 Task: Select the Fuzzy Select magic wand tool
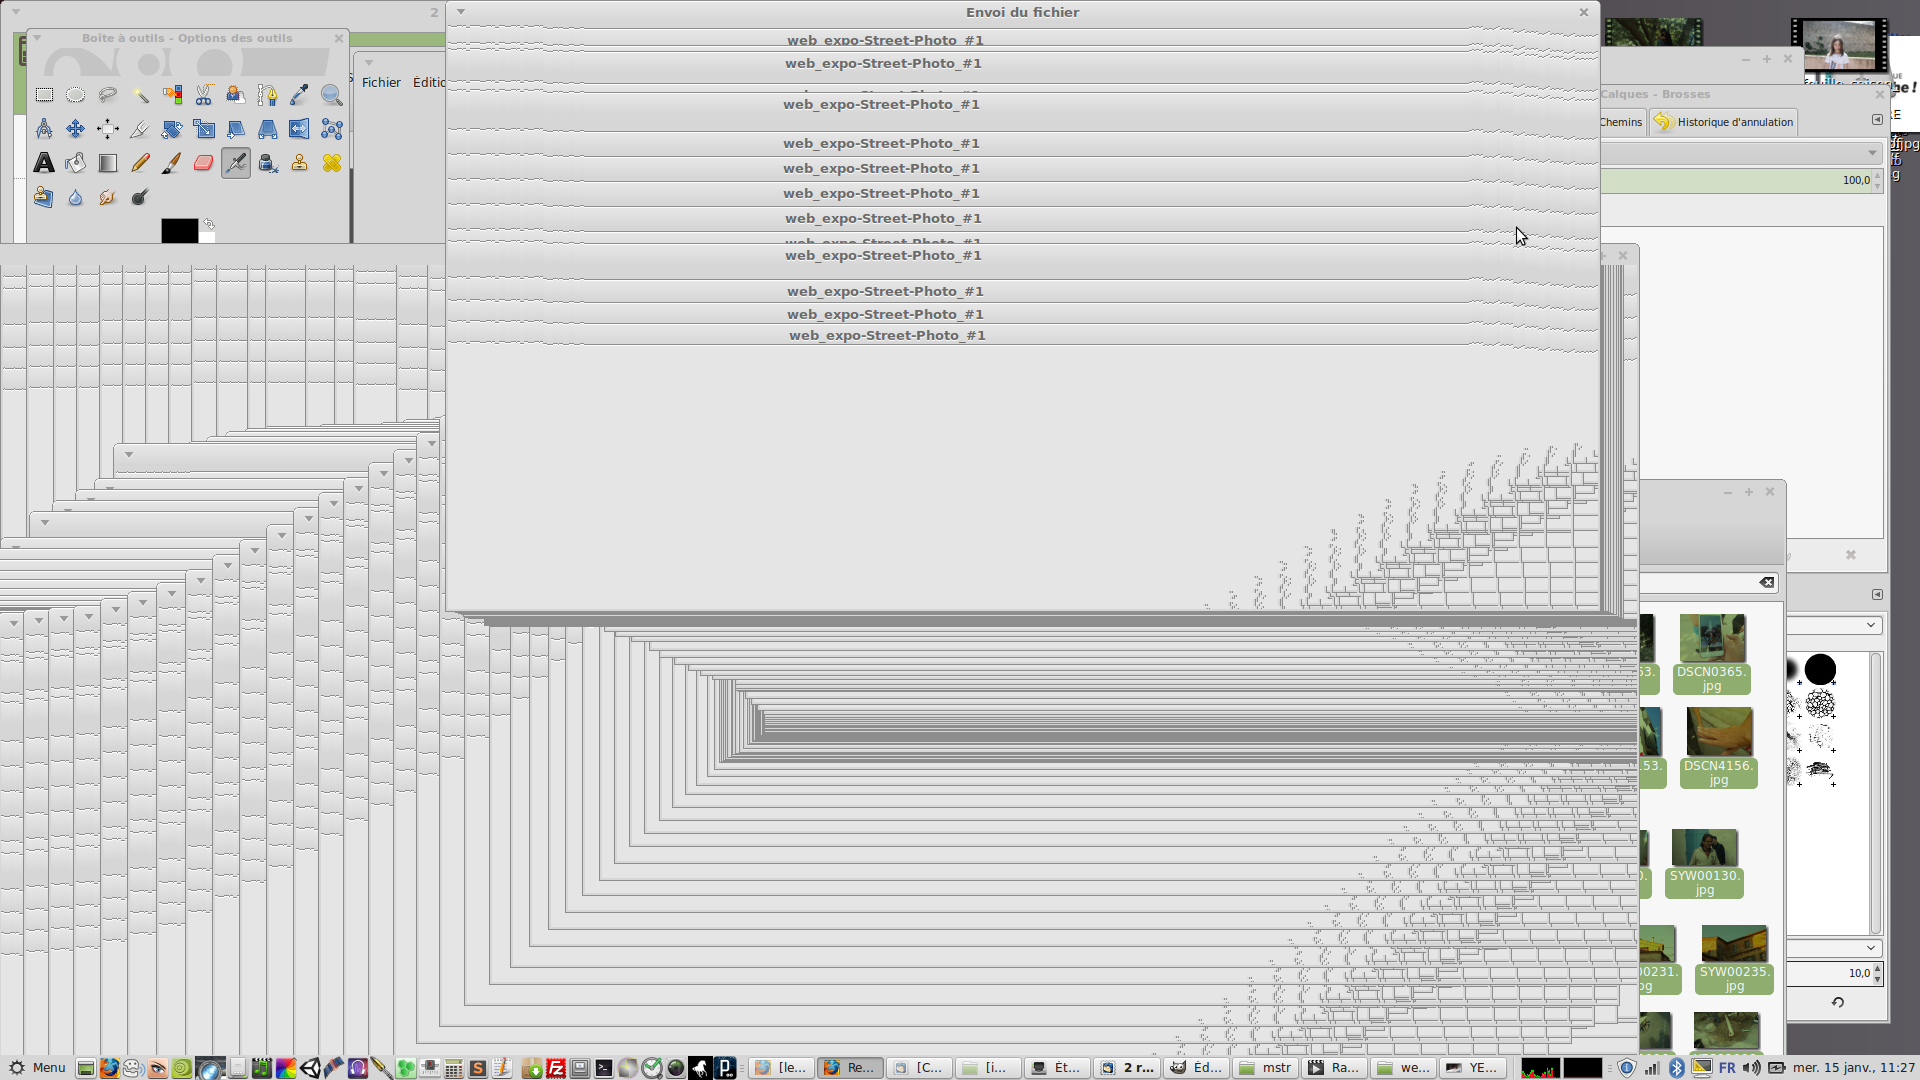tap(140, 95)
